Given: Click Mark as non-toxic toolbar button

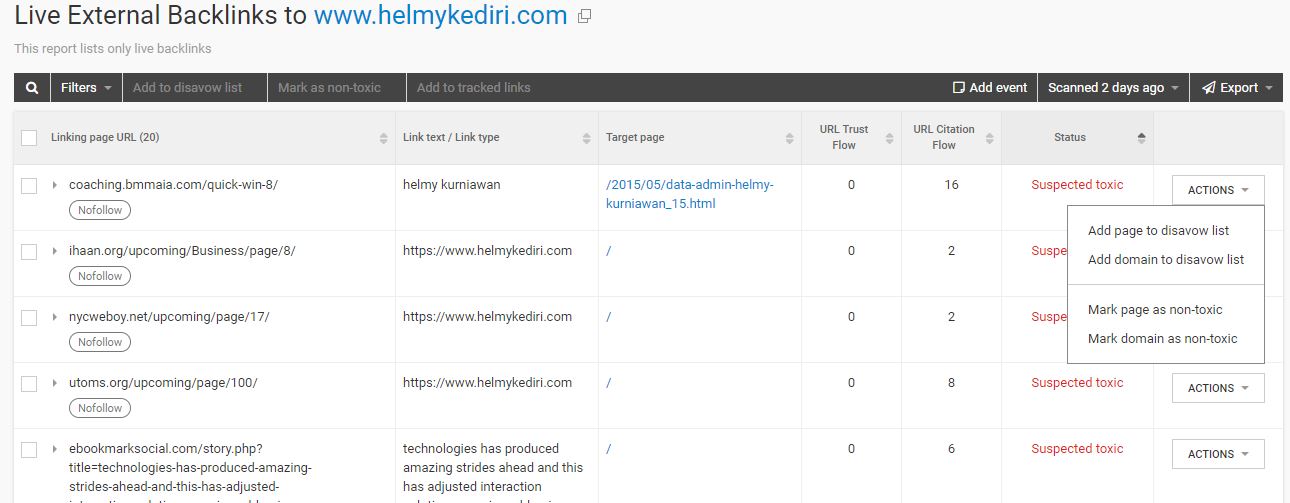Looking at the screenshot, I should click(x=329, y=88).
